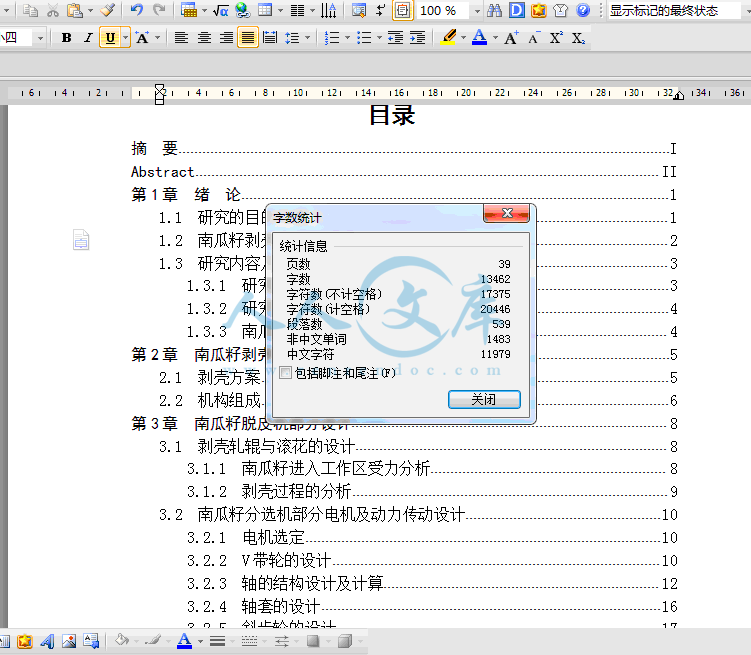Click the help question mark icon
751x655 pixels.
[x=583, y=10]
